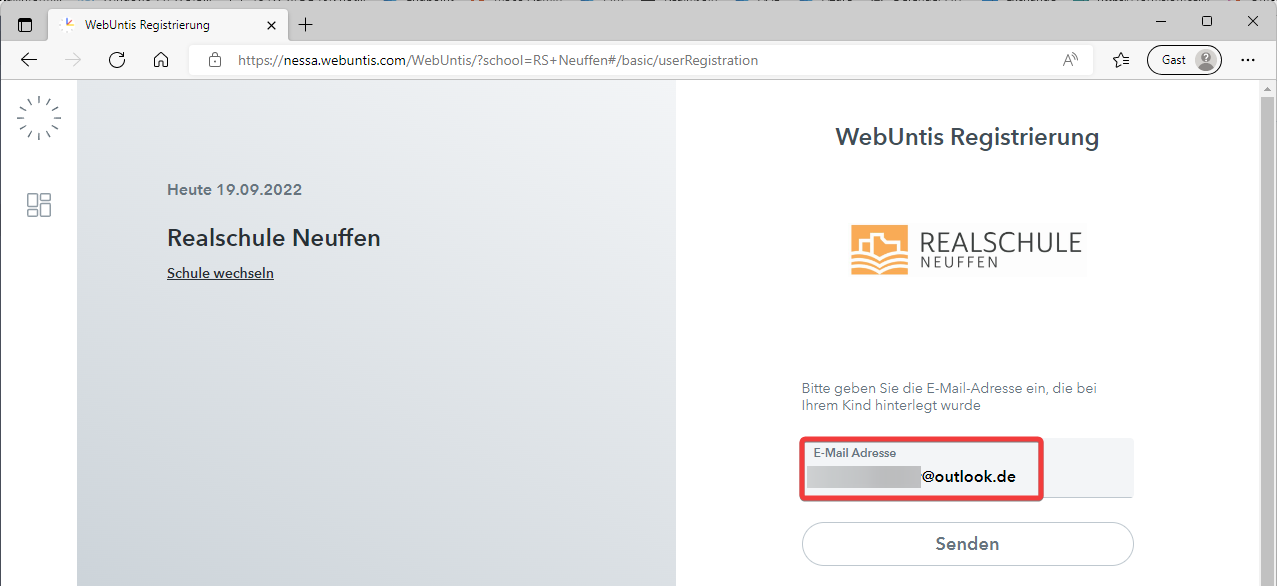The width and height of the screenshot is (1277, 586).
Task: Open the tab actions menu icon
Action: [25, 24]
